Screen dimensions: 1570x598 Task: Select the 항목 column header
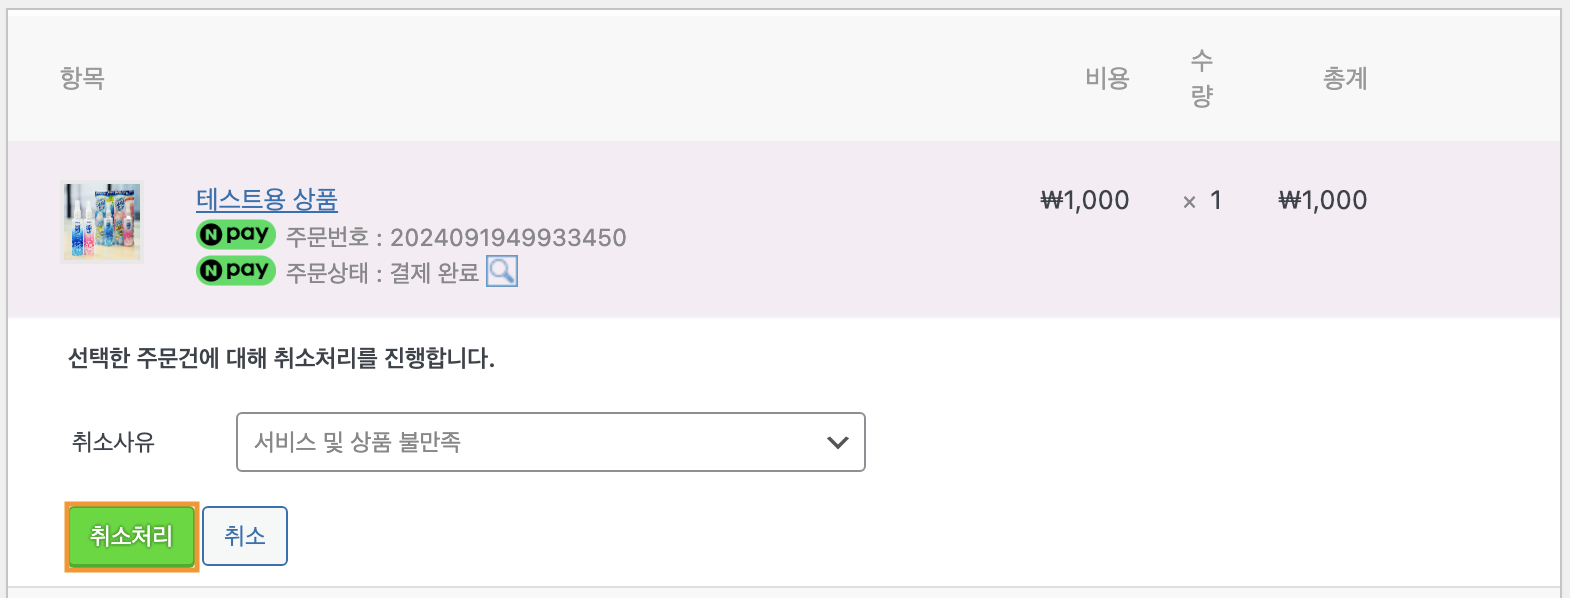tap(82, 78)
